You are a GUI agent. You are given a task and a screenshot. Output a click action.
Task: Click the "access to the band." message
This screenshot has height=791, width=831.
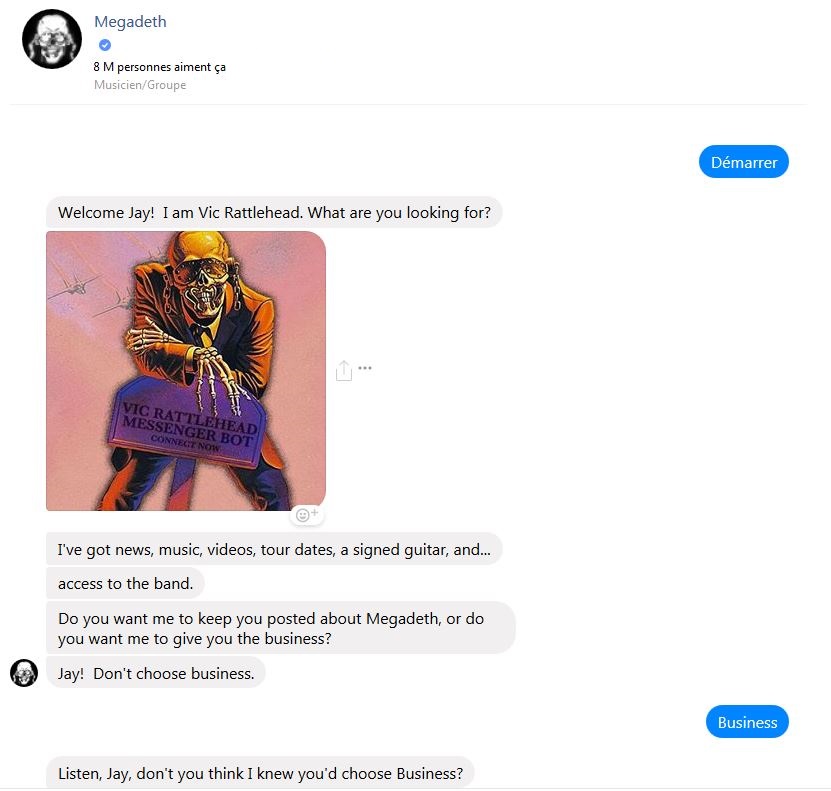125,583
